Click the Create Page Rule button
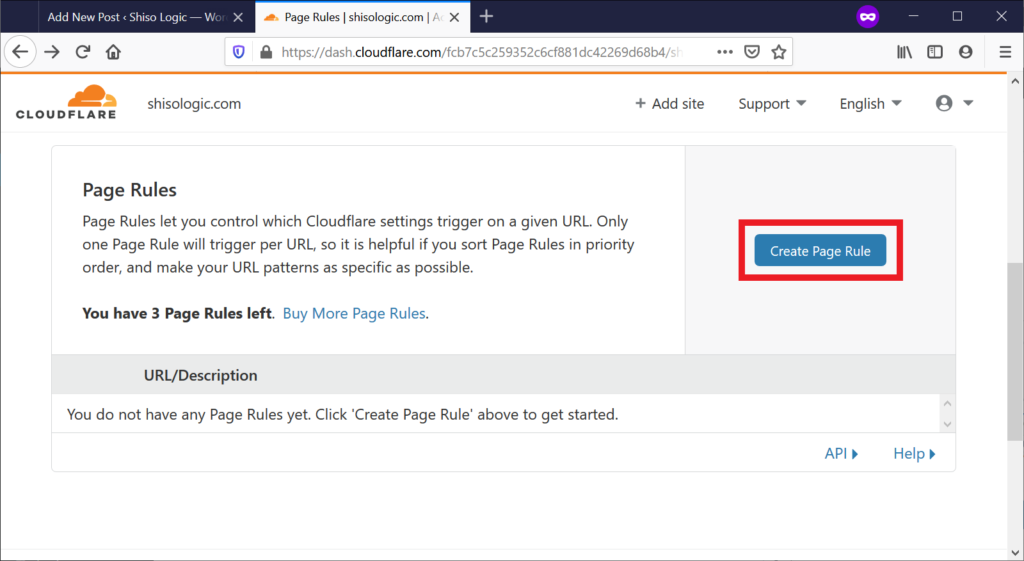Image resolution: width=1024 pixels, height=561 pixels. coord(820,251)
